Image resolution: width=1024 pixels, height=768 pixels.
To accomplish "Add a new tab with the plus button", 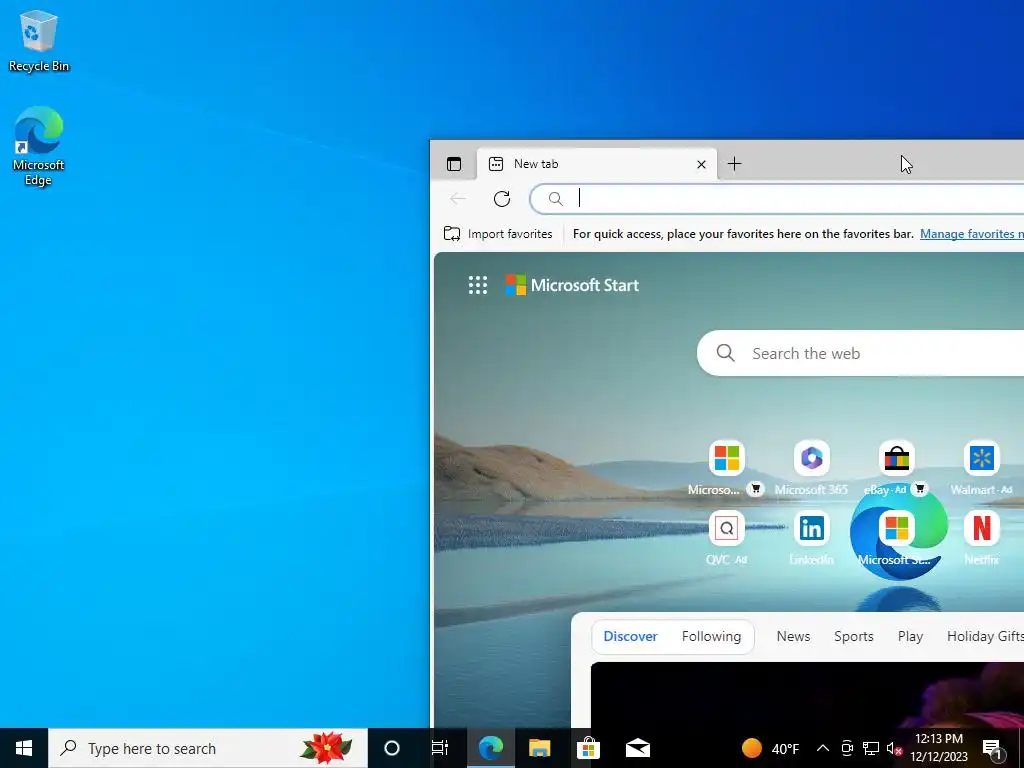I will 735,164.
